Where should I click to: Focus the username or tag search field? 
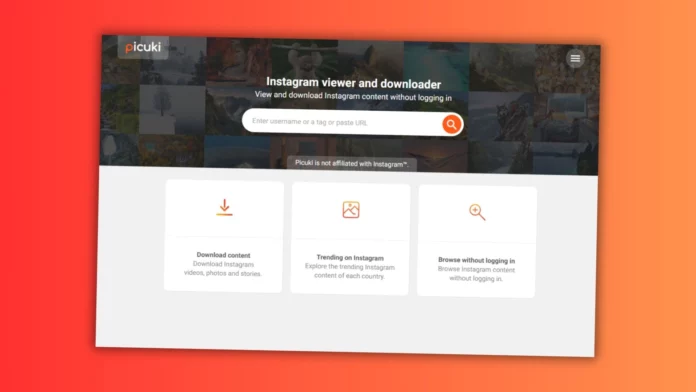tap(342, 122)
